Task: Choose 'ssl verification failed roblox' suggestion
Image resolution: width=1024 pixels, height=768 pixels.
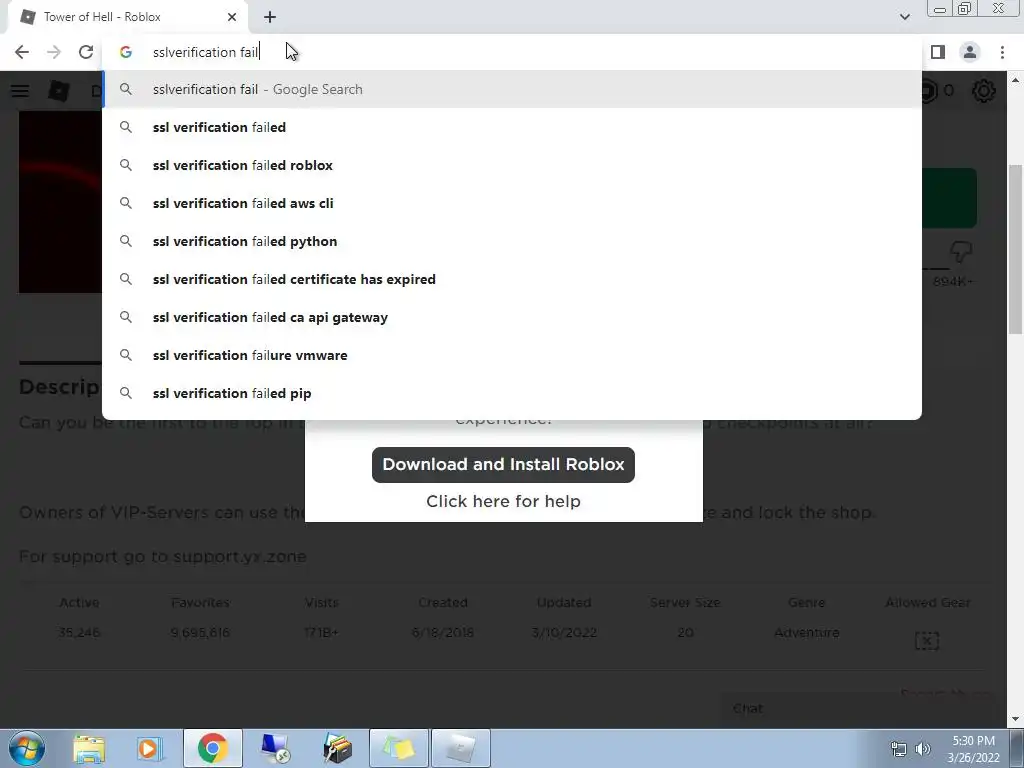Action: tap(512, 165)
